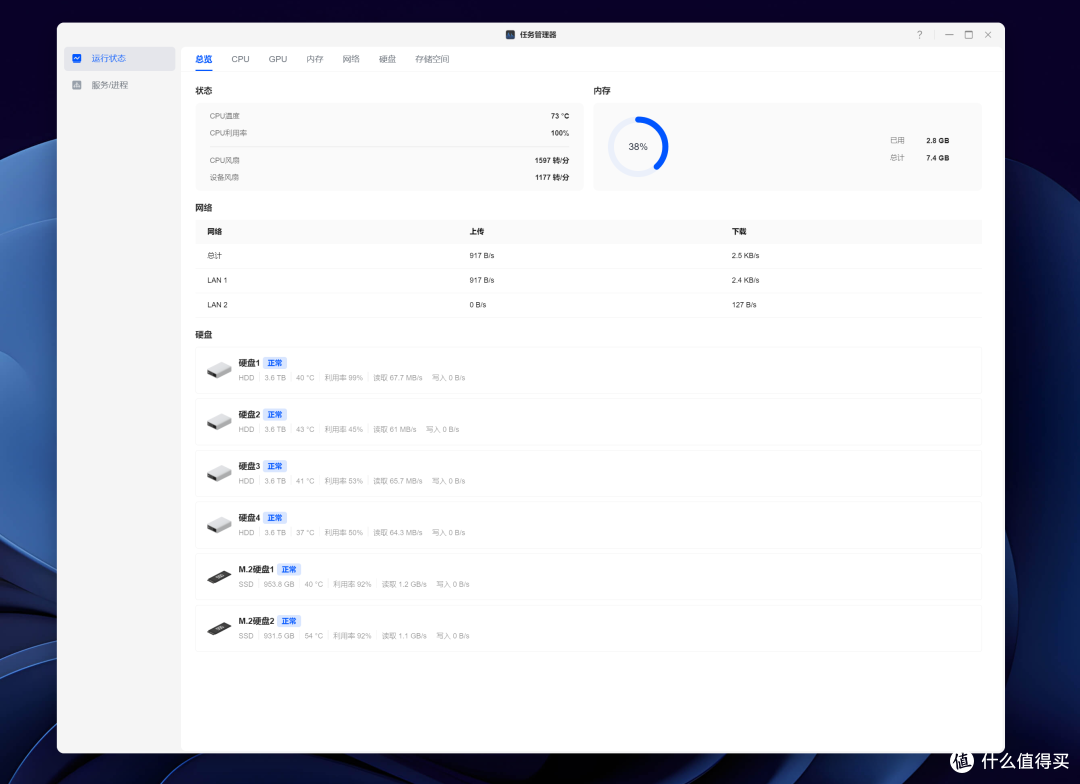Image resolution: width=1080 pixels, height=784 pixels.
Task: Click the 正常 badge next to M.2硬盘2
Action: point(289,621)
